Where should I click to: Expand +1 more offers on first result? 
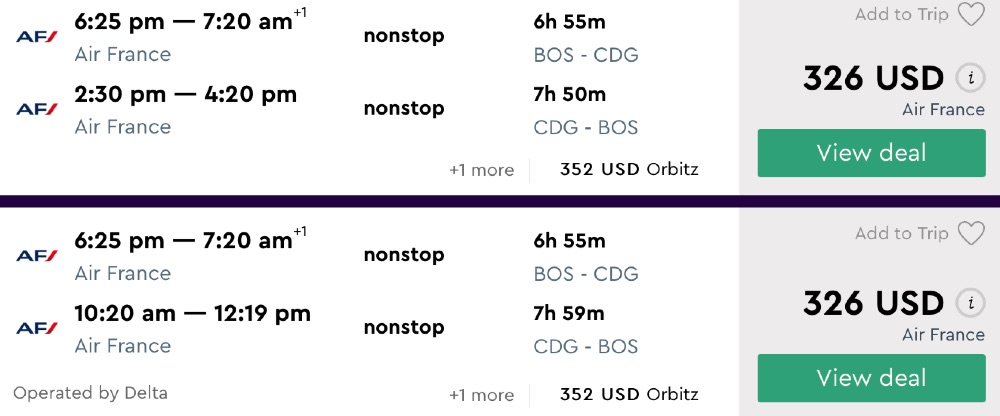pyautogui.click(x=481, y=170)
